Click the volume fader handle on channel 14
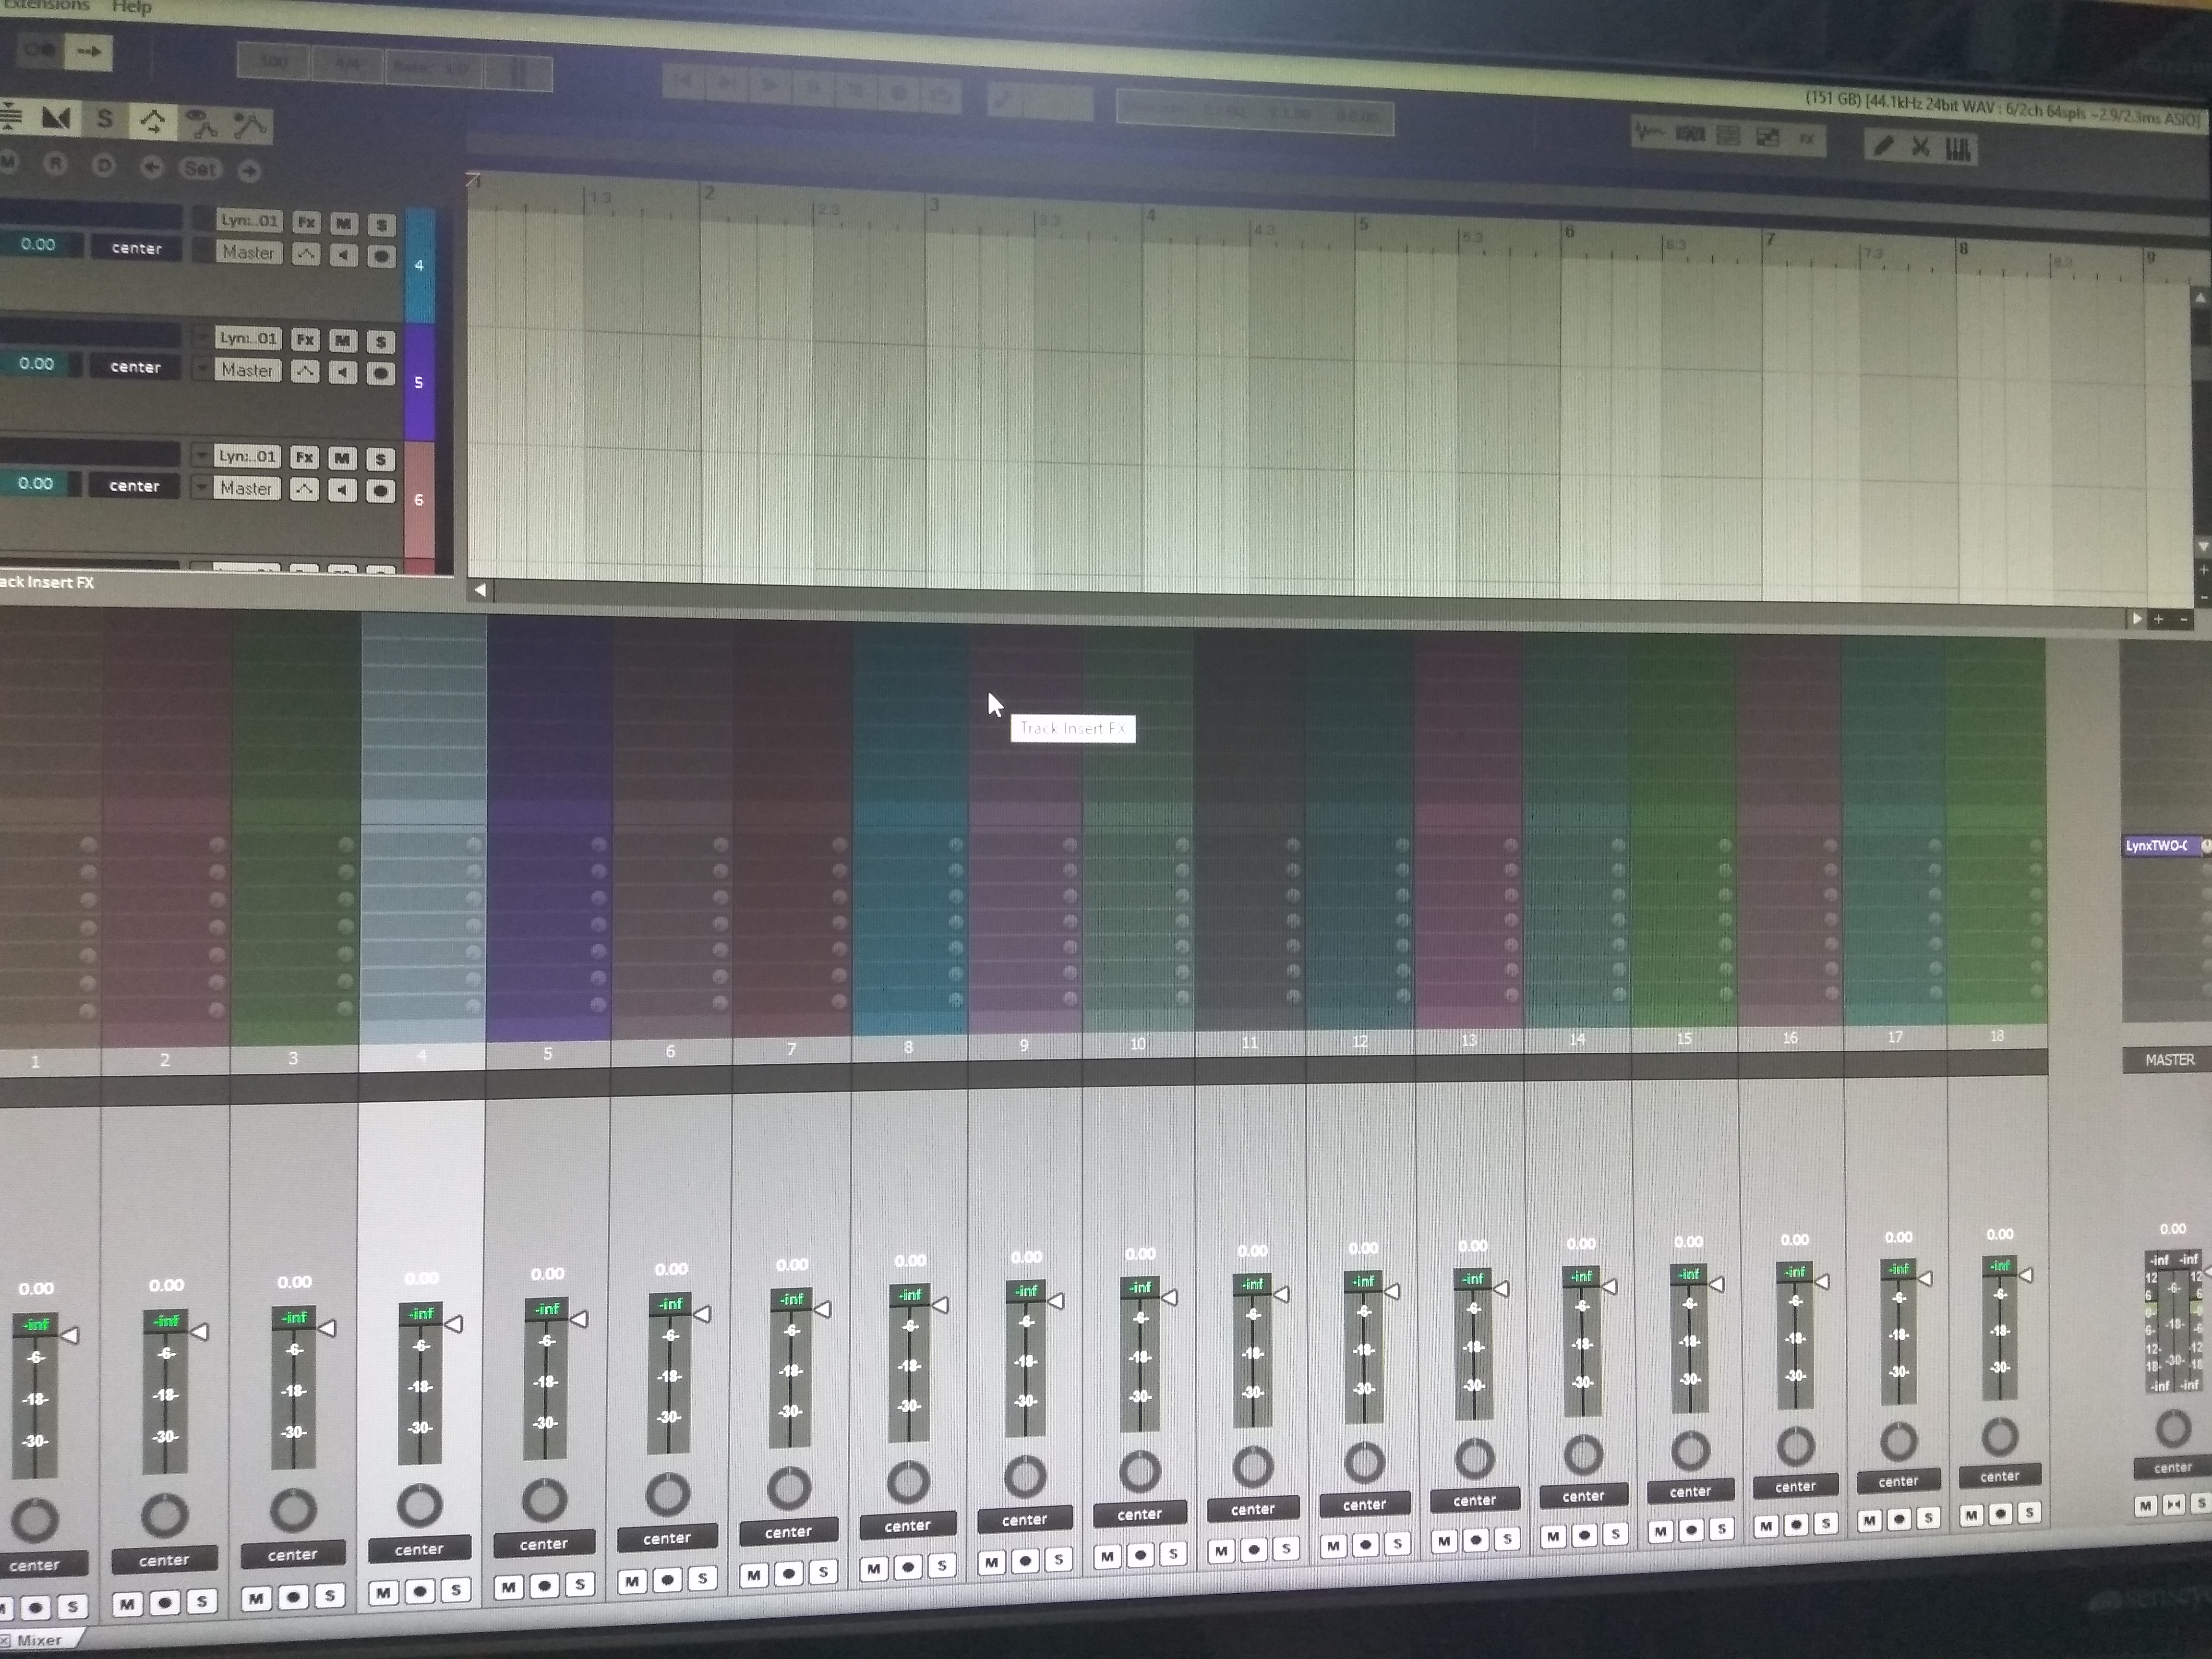This screenshot has width=2212, height=1659. click(x=1608, y=1285)
